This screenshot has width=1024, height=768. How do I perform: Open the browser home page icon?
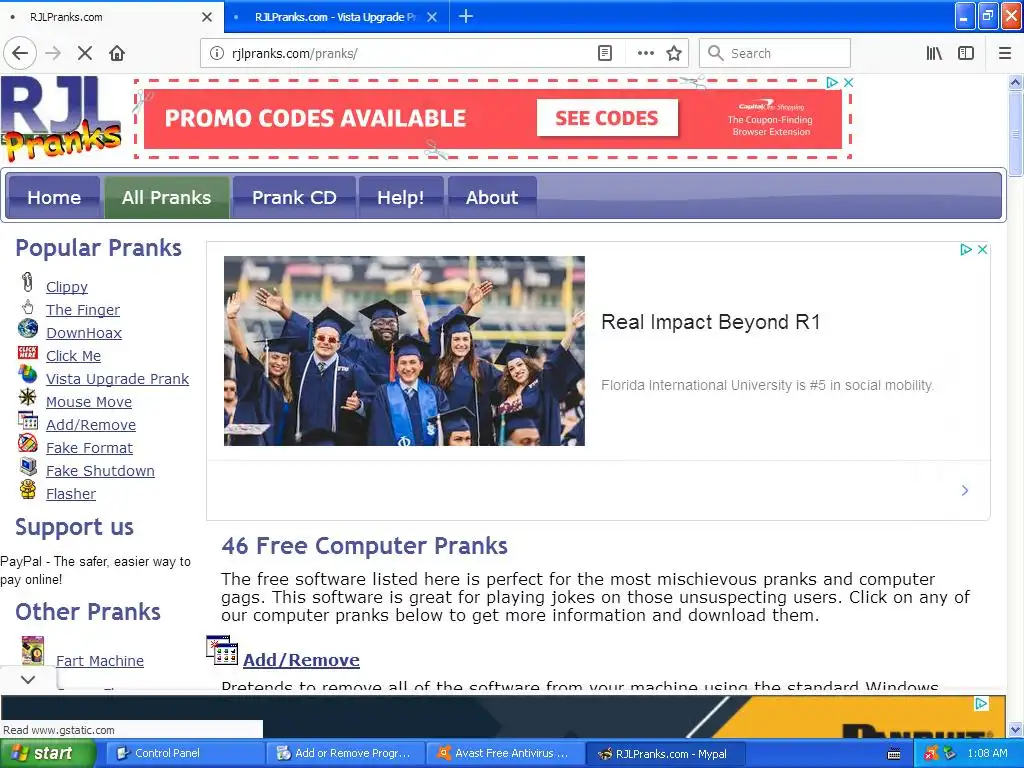[x=117, y=53]
